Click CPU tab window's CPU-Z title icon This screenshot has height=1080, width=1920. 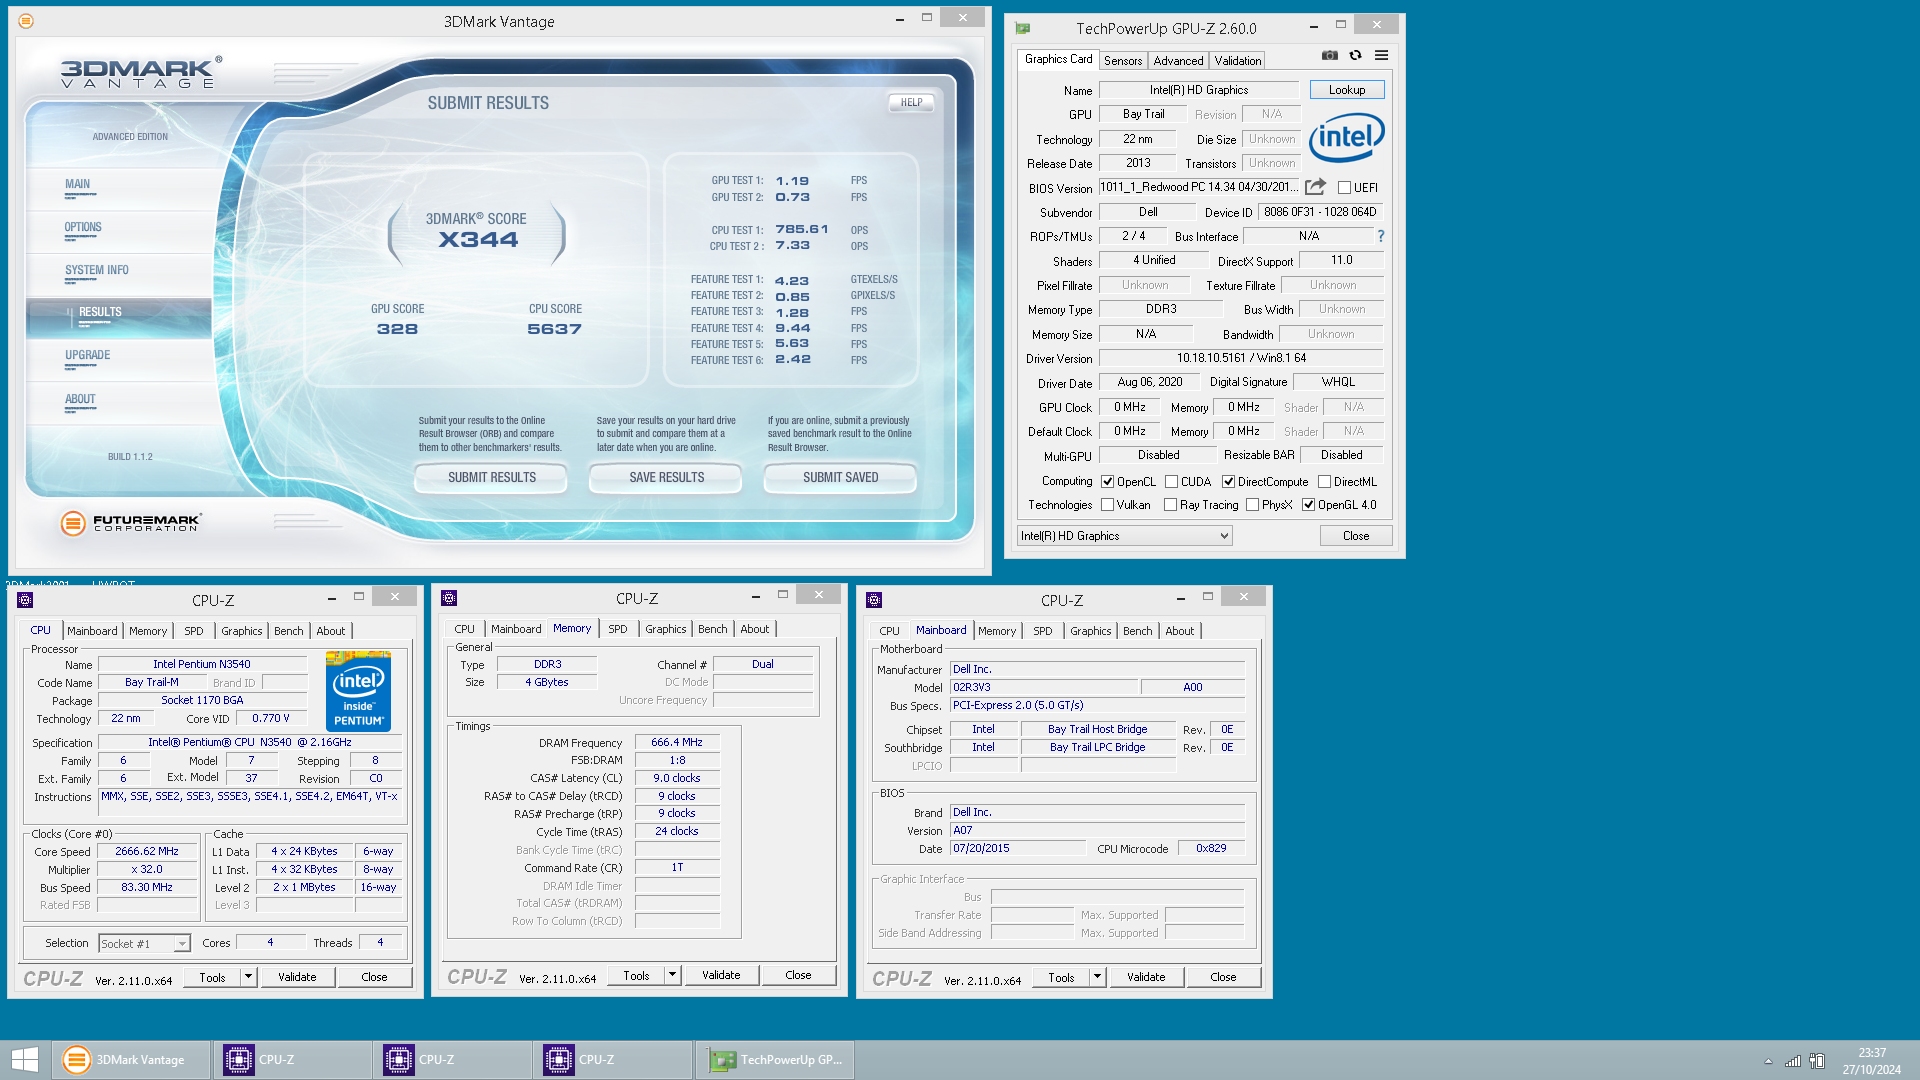[x=26, y=600]
